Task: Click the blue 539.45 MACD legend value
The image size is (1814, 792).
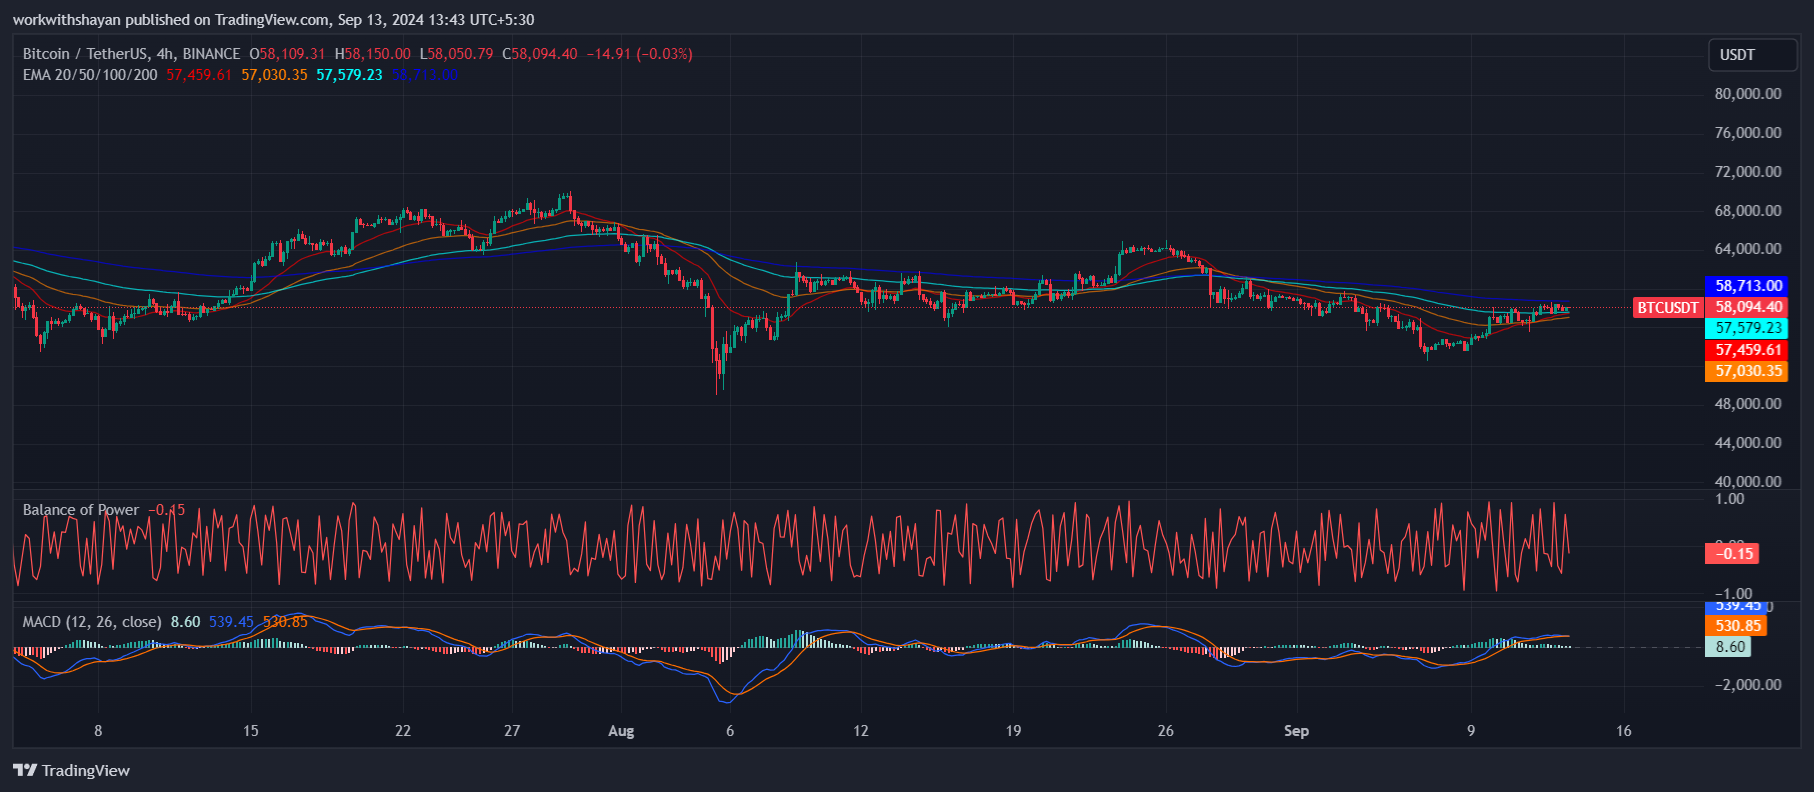Action: pyautogui.click(x=231, y=622)
